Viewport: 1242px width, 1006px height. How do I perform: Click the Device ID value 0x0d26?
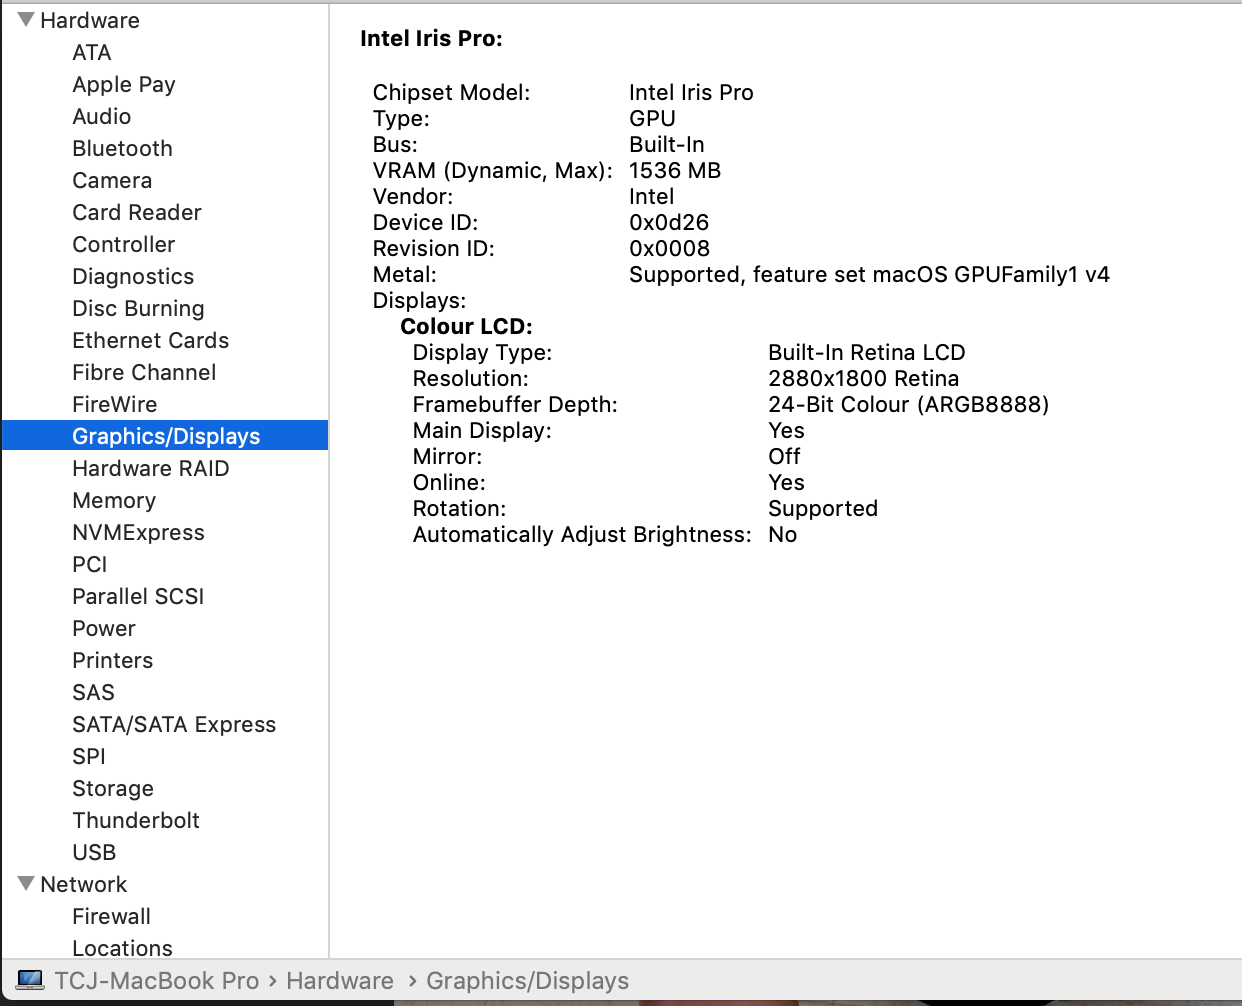tap(669, 222)
